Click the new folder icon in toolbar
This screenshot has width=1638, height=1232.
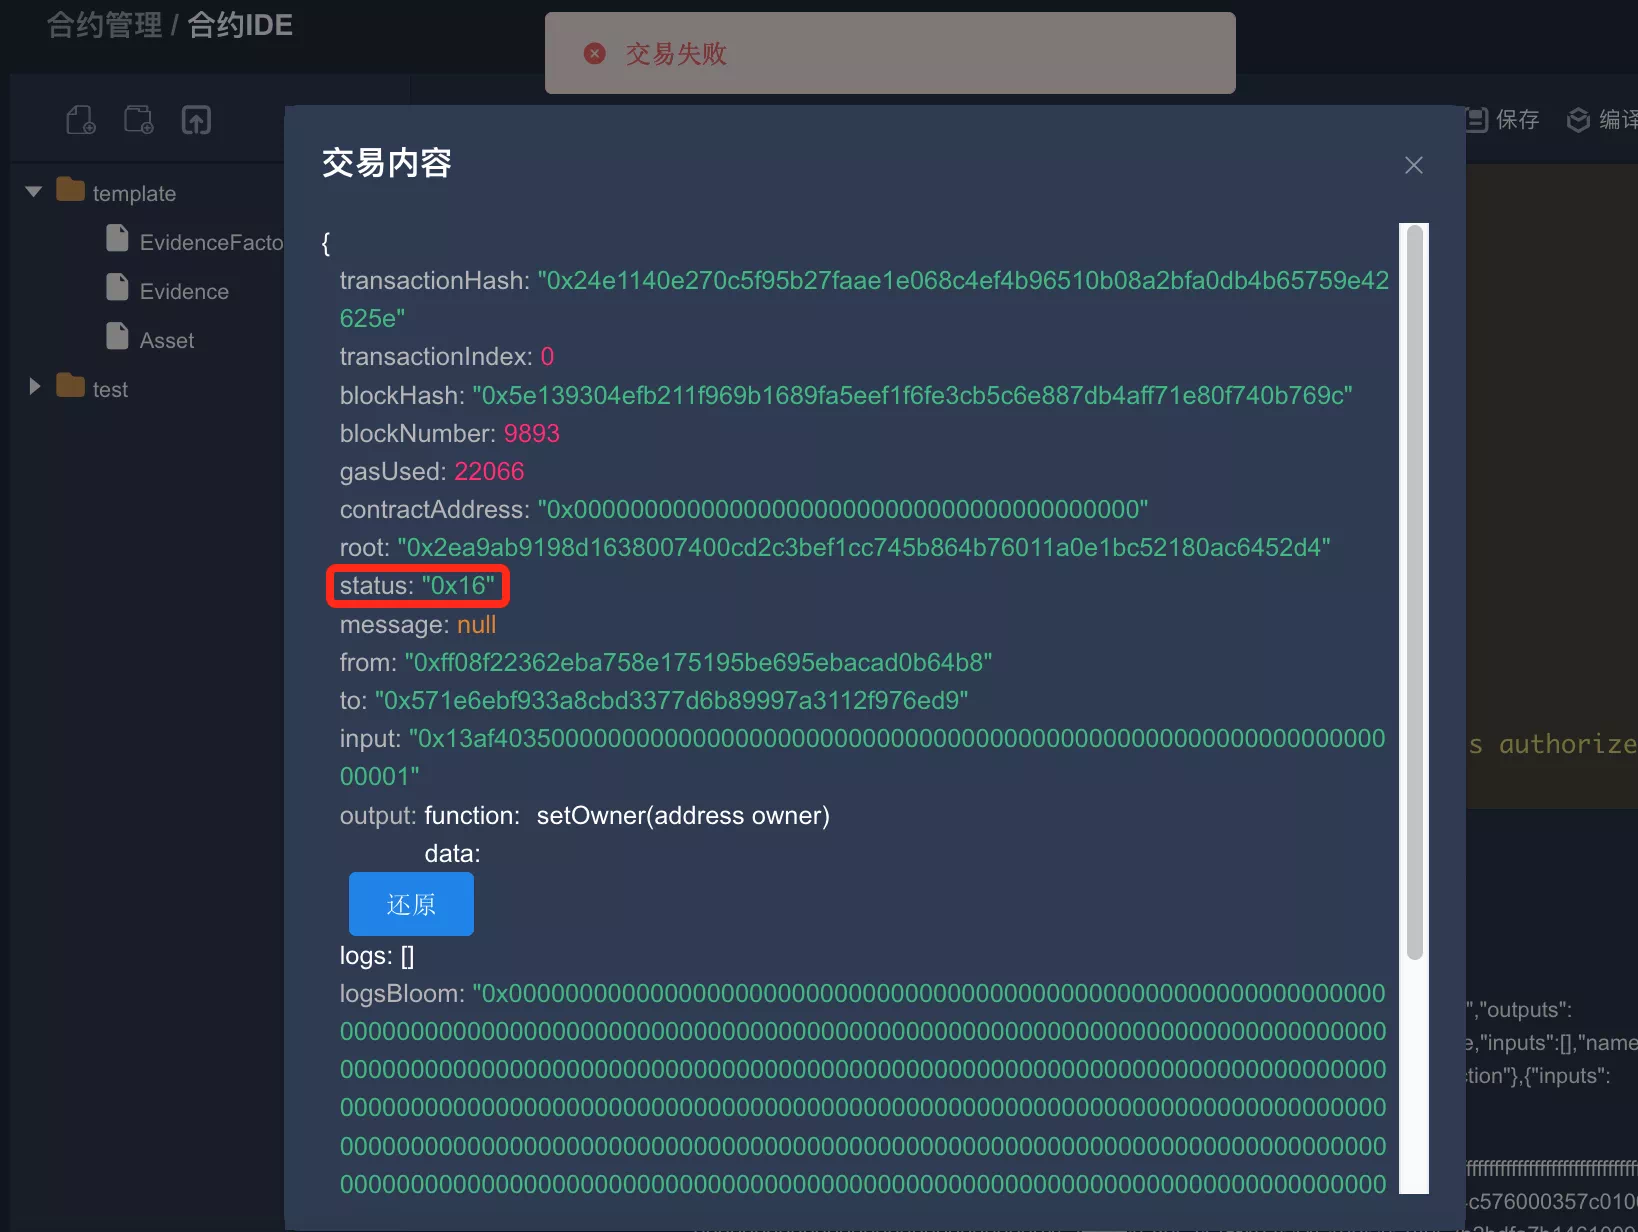[x=139, y=120]
